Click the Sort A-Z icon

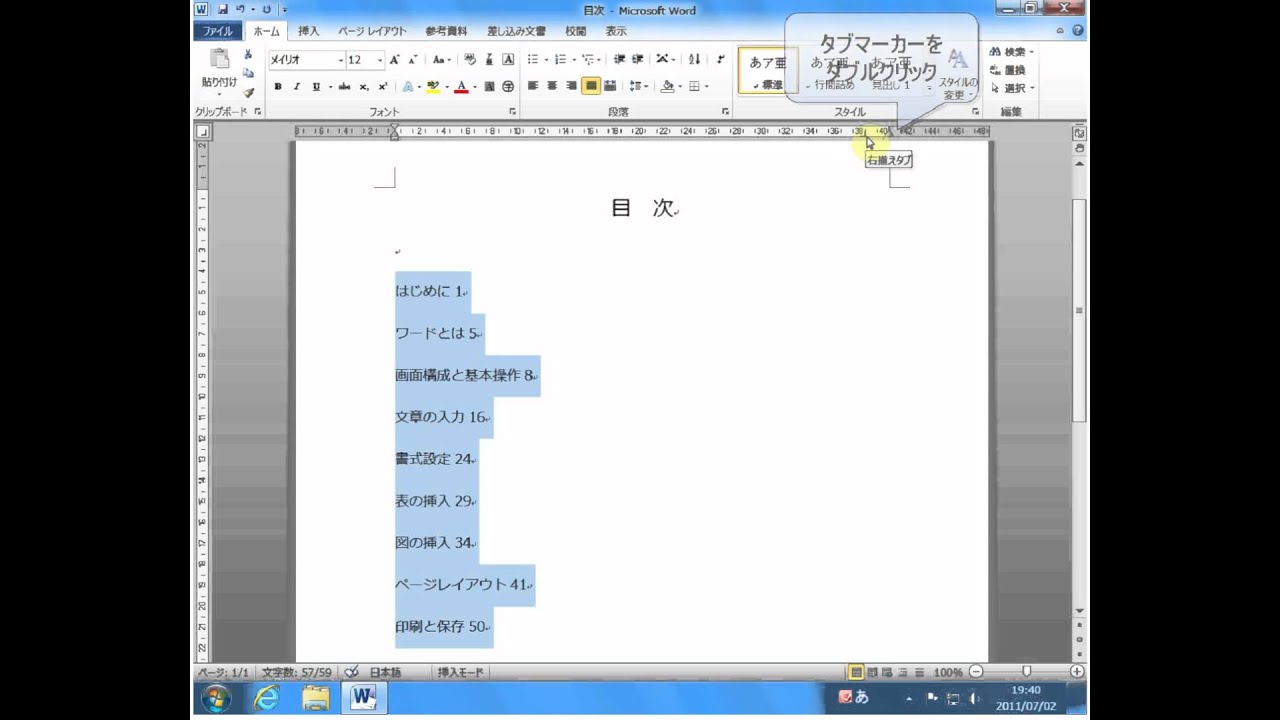(694, 60)
